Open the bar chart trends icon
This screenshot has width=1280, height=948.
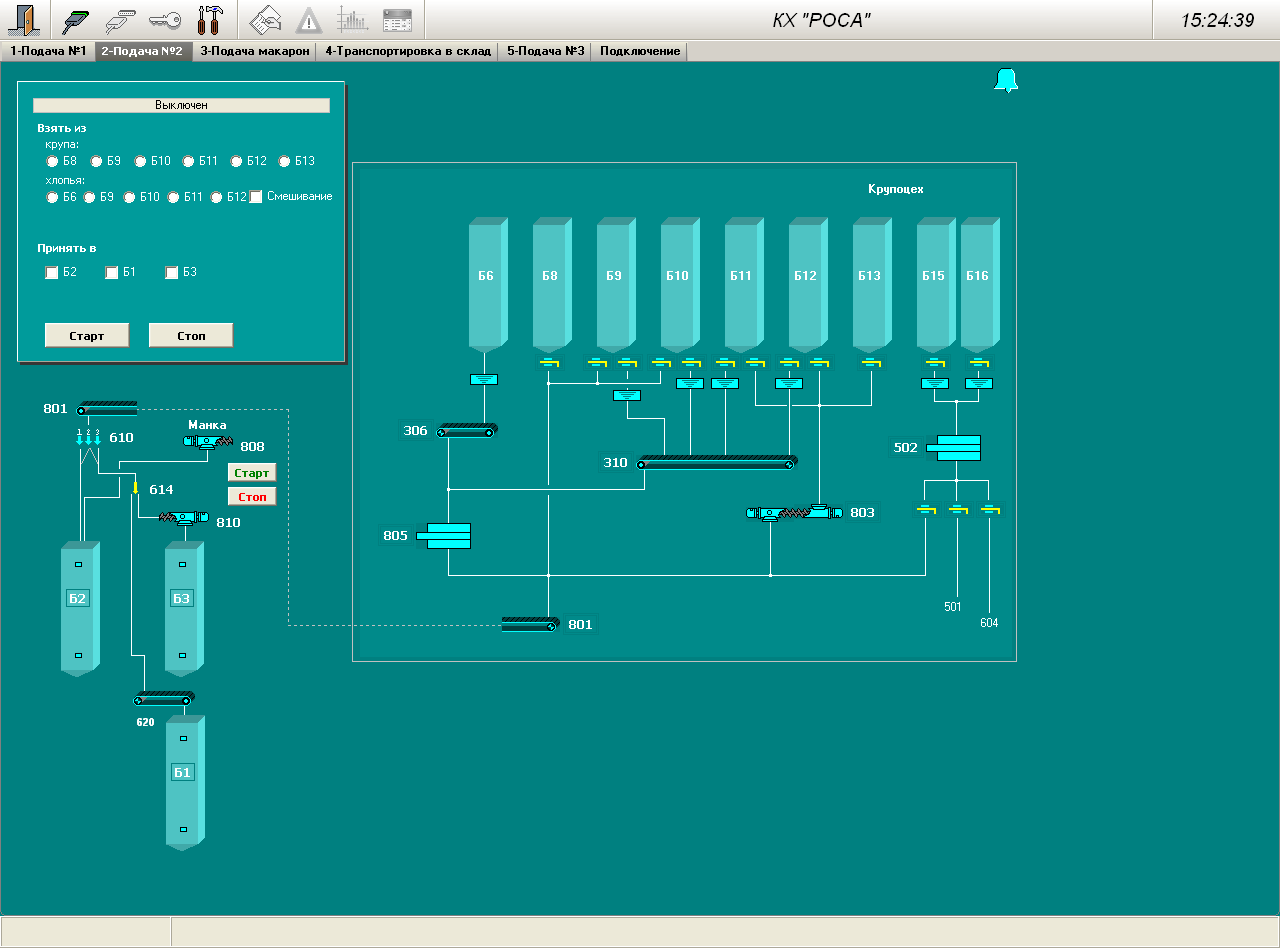point(352,20)
